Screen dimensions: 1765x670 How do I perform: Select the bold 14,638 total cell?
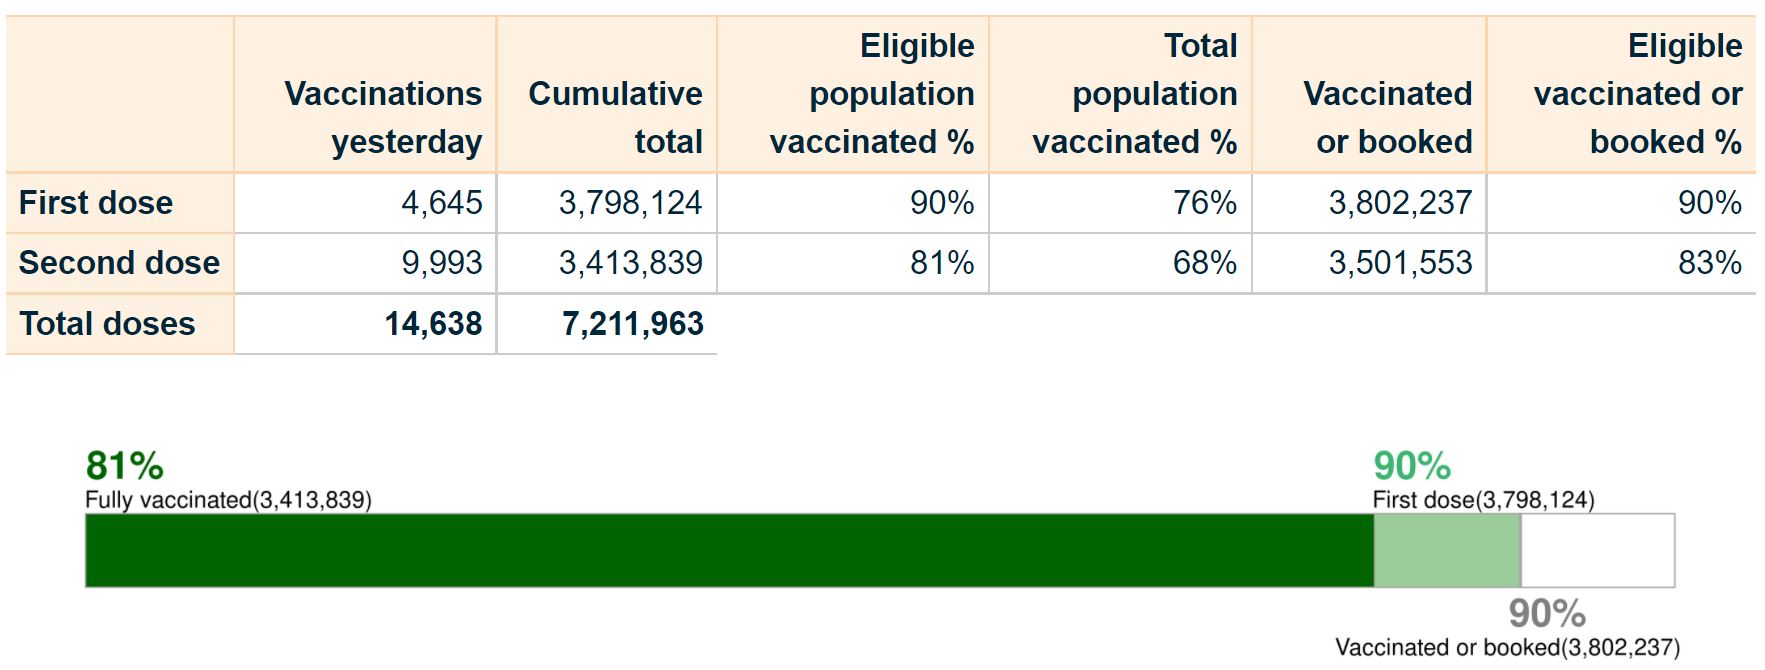click(x=433, y=324)
